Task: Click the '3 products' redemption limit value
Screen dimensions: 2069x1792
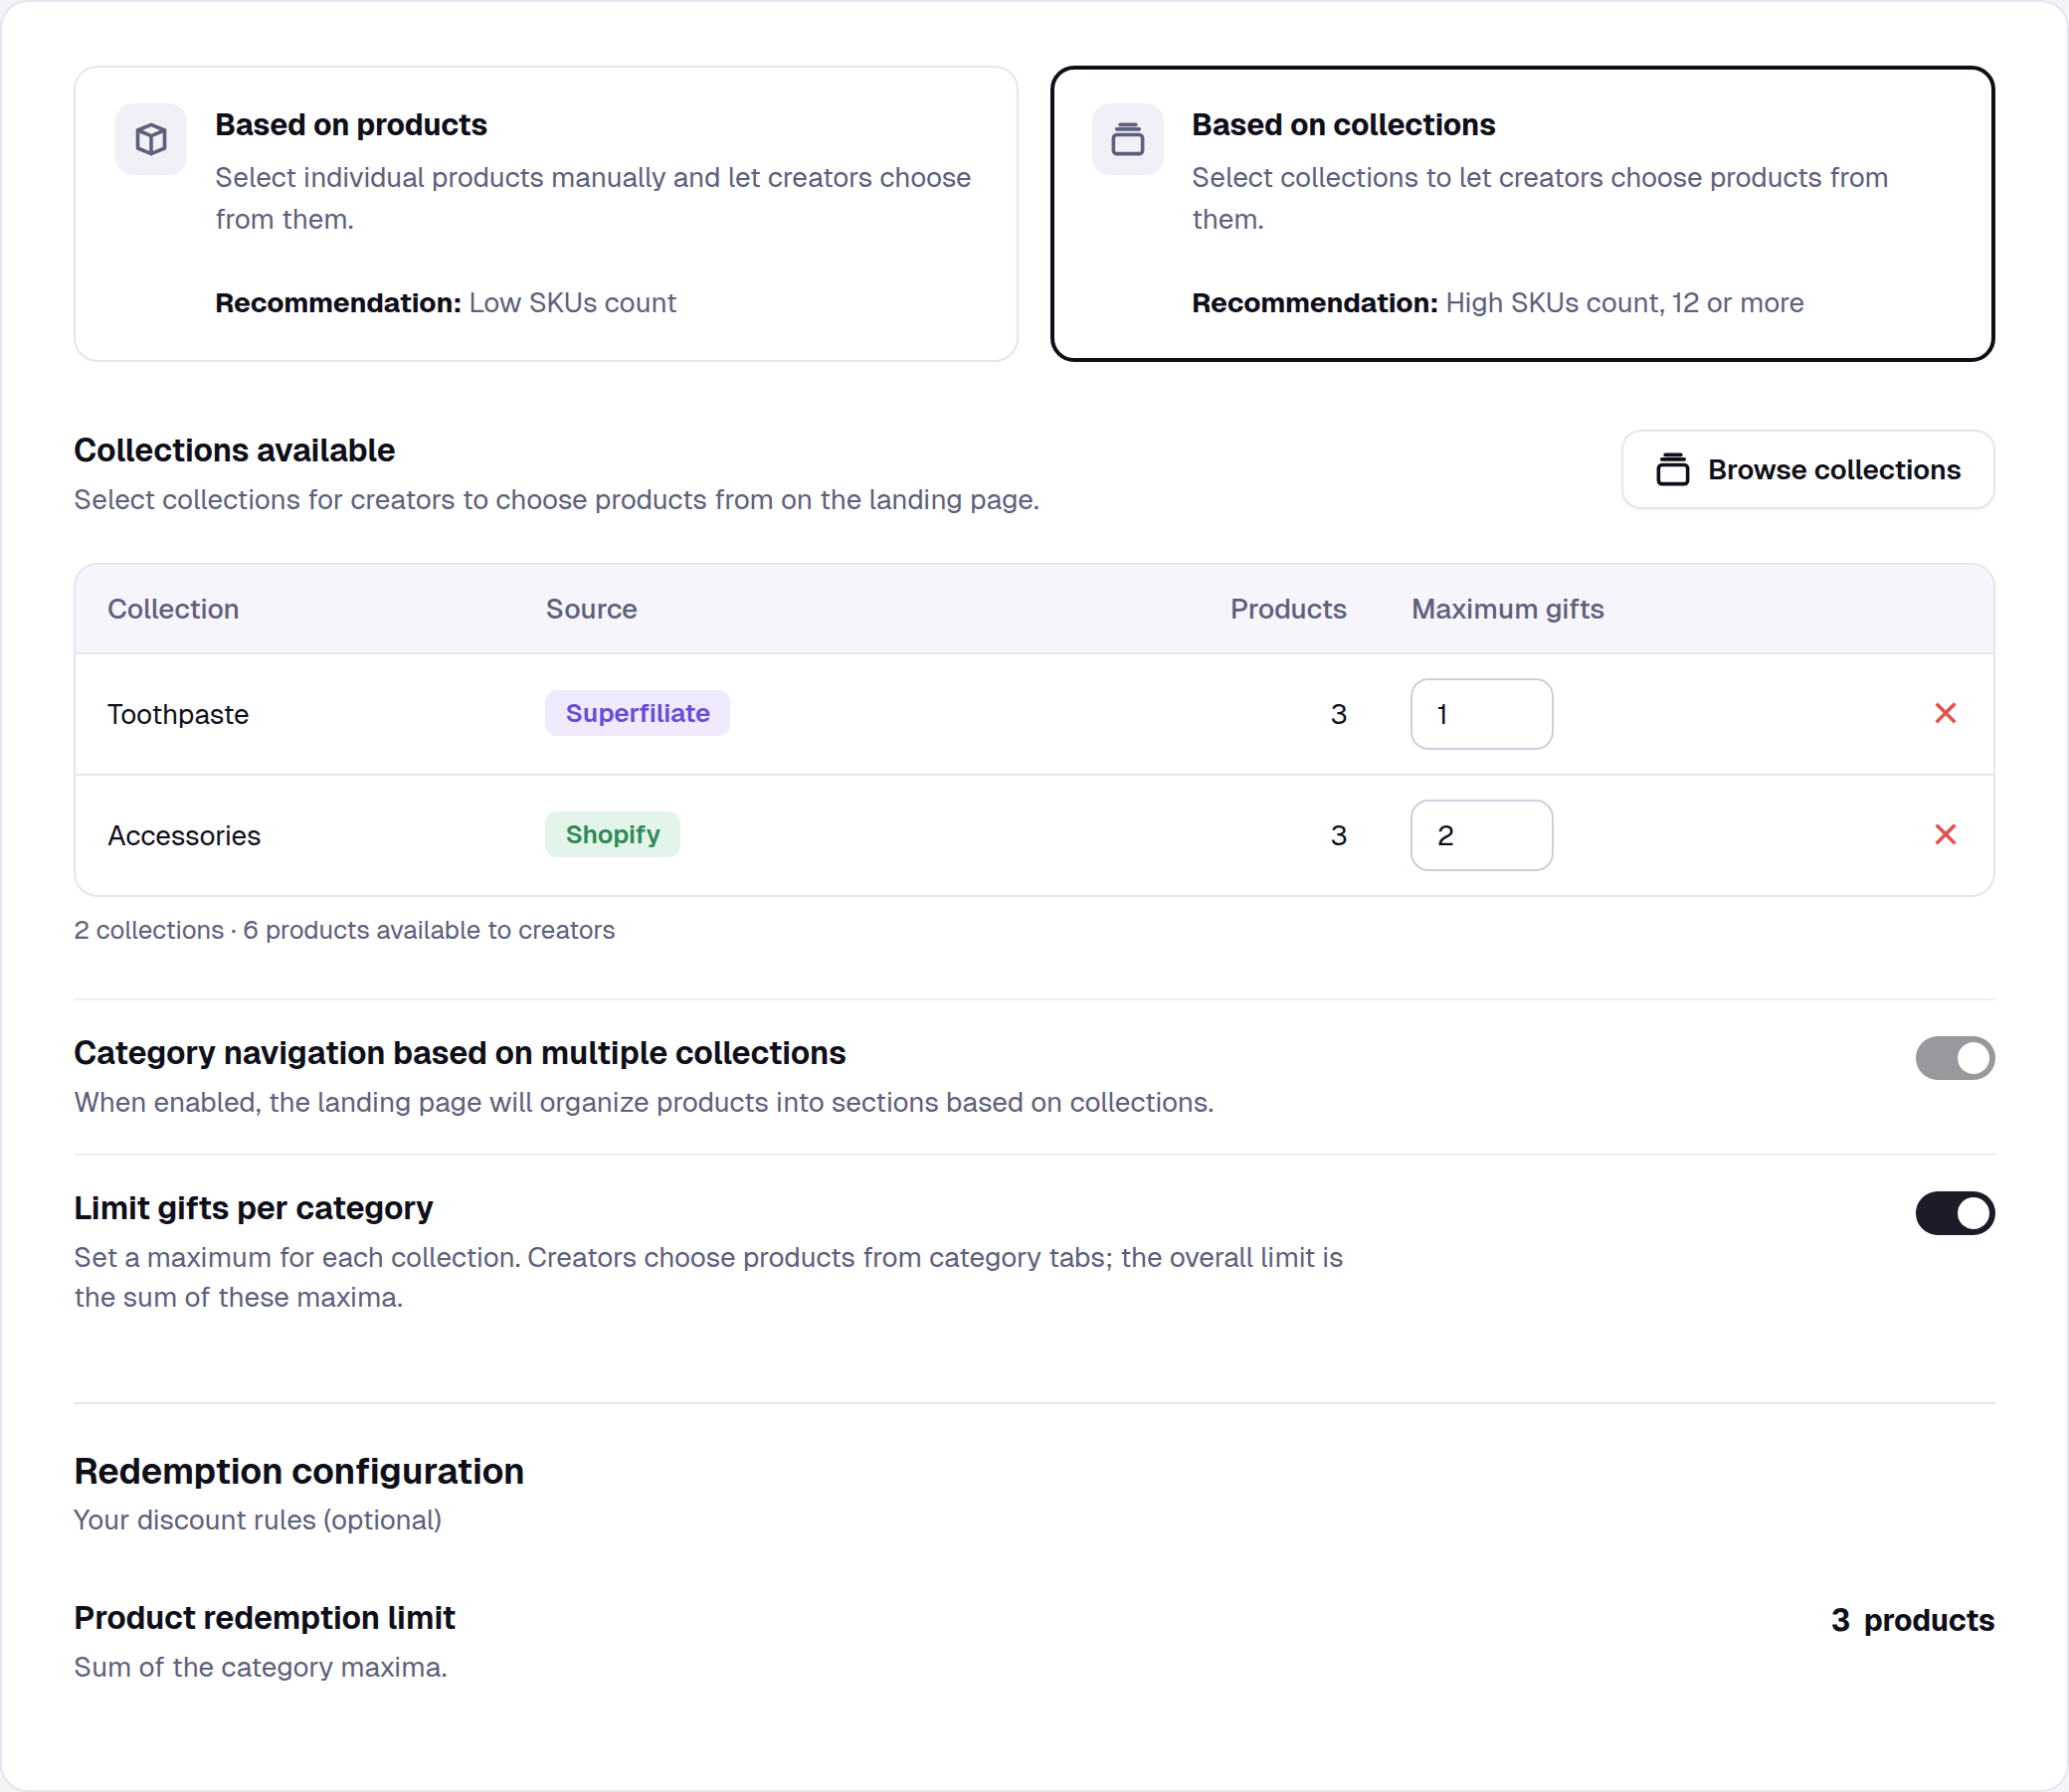Action: 1912,1620
